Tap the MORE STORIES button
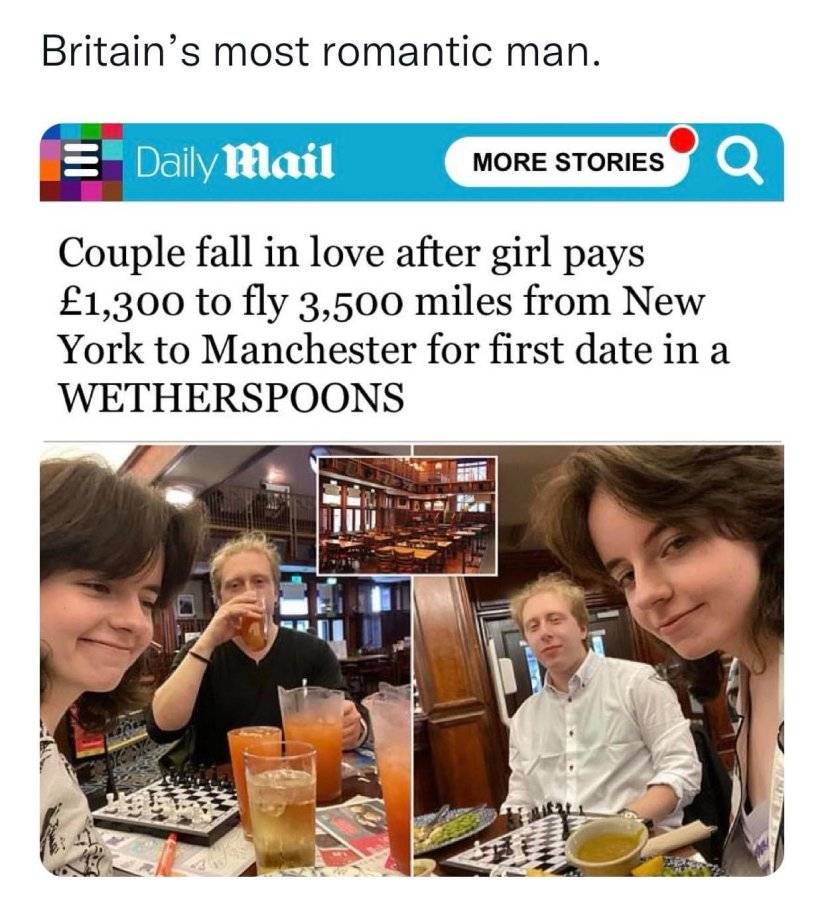Screen dimensions: 824x900 click(568, 162)
